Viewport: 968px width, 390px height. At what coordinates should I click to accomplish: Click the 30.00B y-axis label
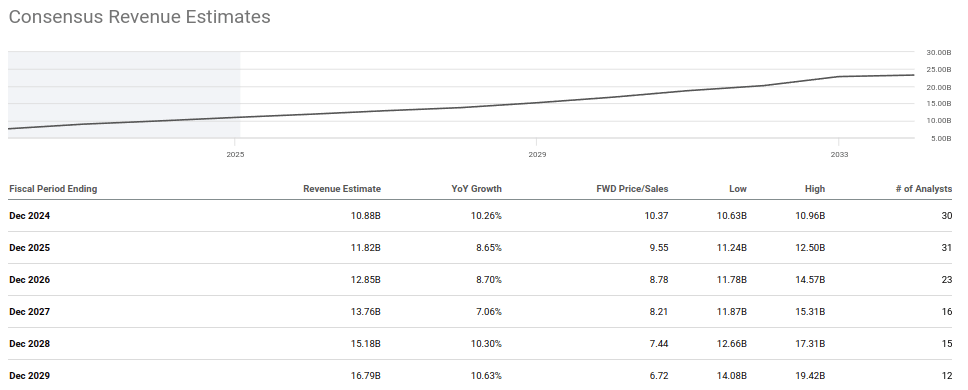click(938, 53)
